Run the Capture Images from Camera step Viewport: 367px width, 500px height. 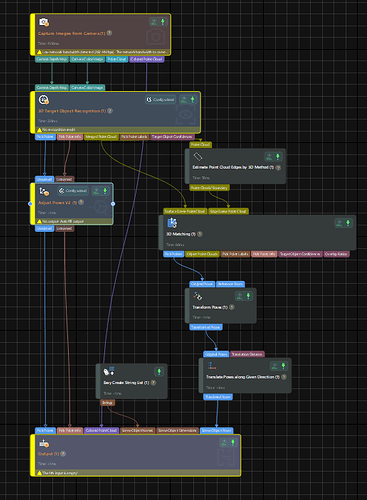click(163, 22)
